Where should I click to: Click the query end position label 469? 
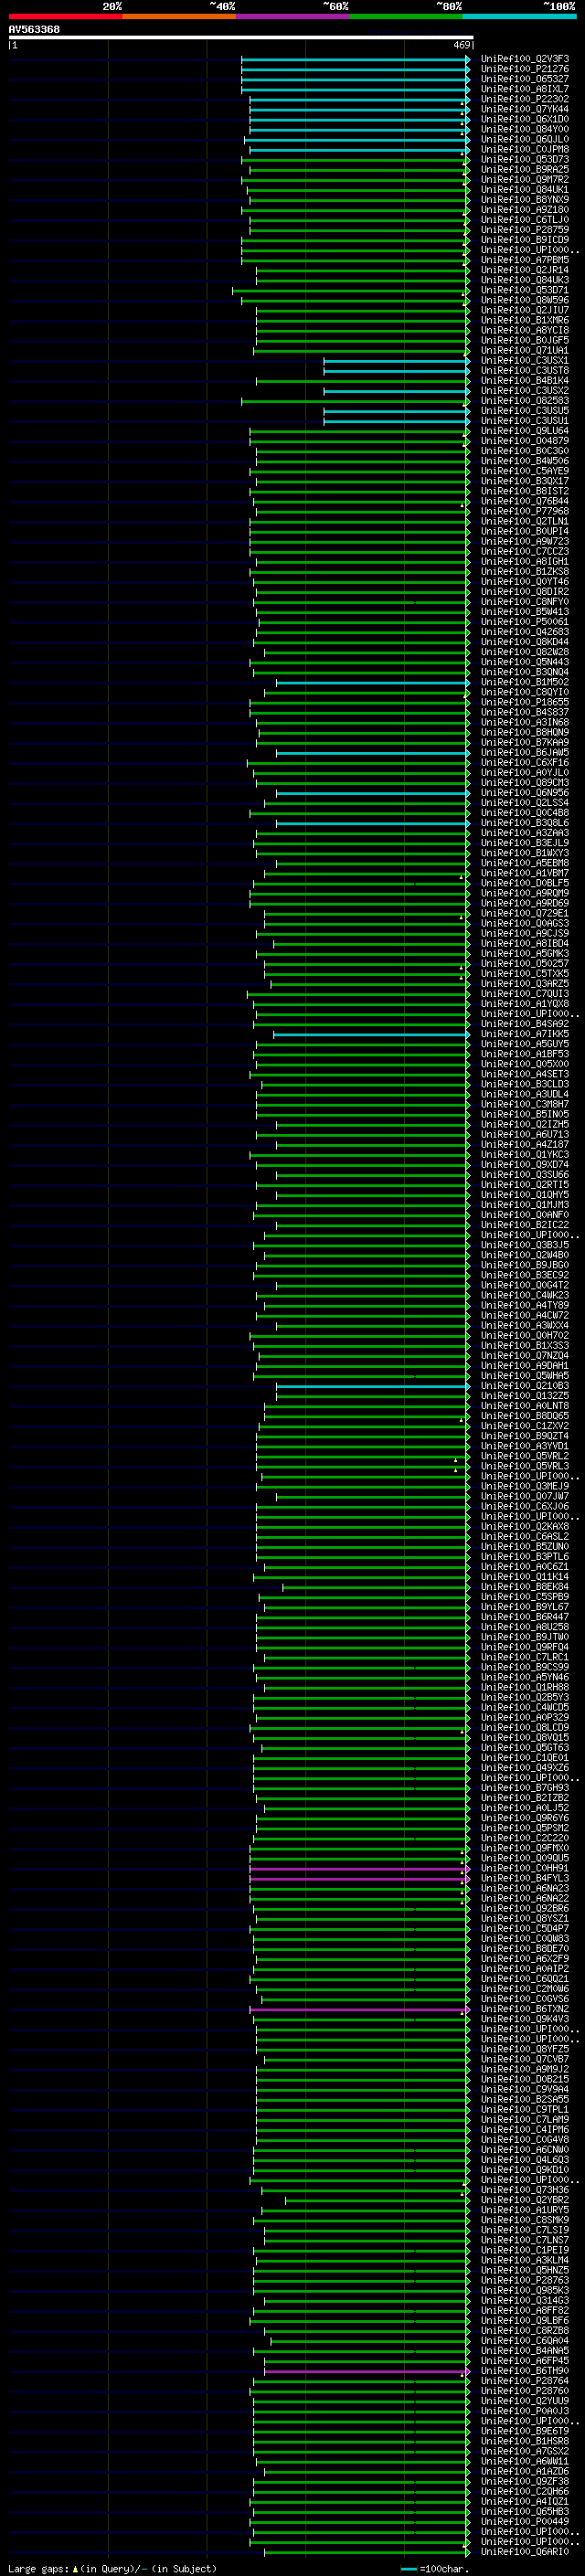click(461, 45)
